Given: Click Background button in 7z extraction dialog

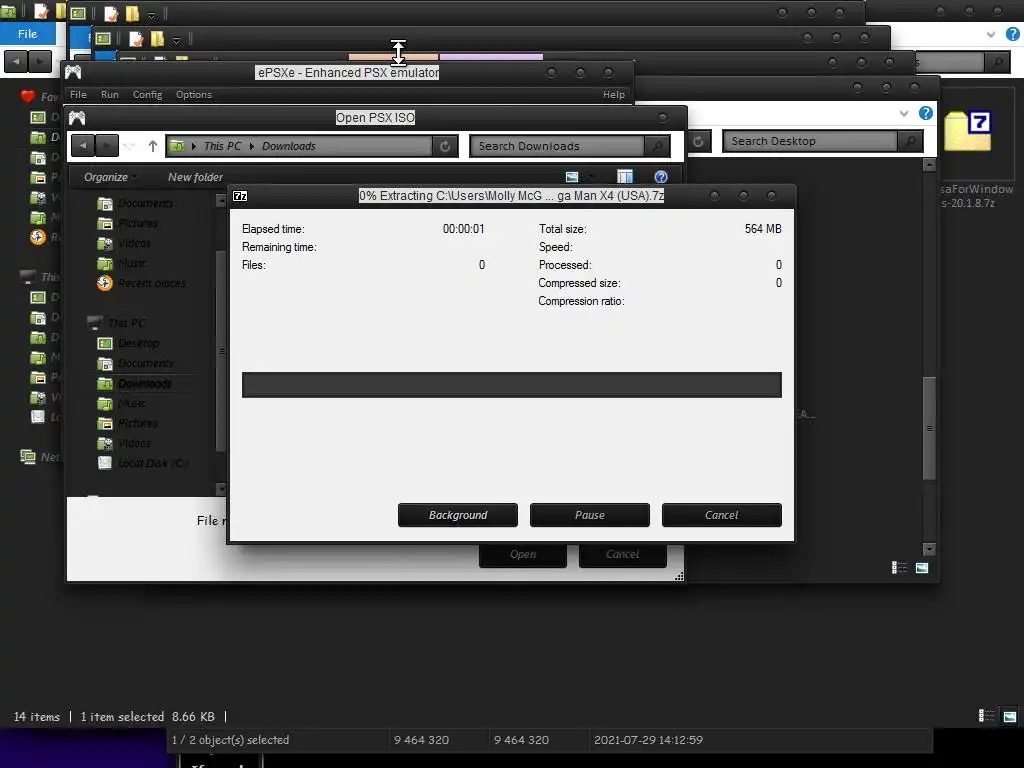Looking at the screenshot, I should [458, 515].
